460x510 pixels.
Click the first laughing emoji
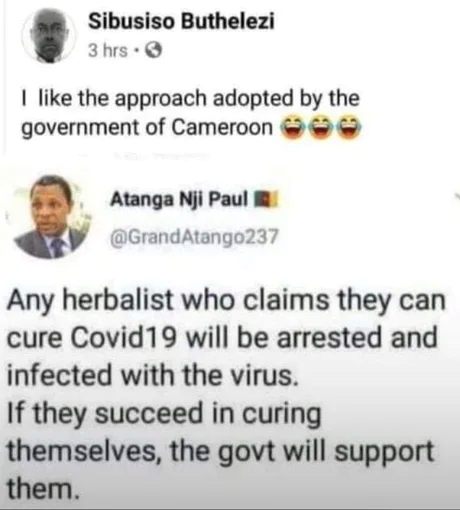tap(292, 128)
